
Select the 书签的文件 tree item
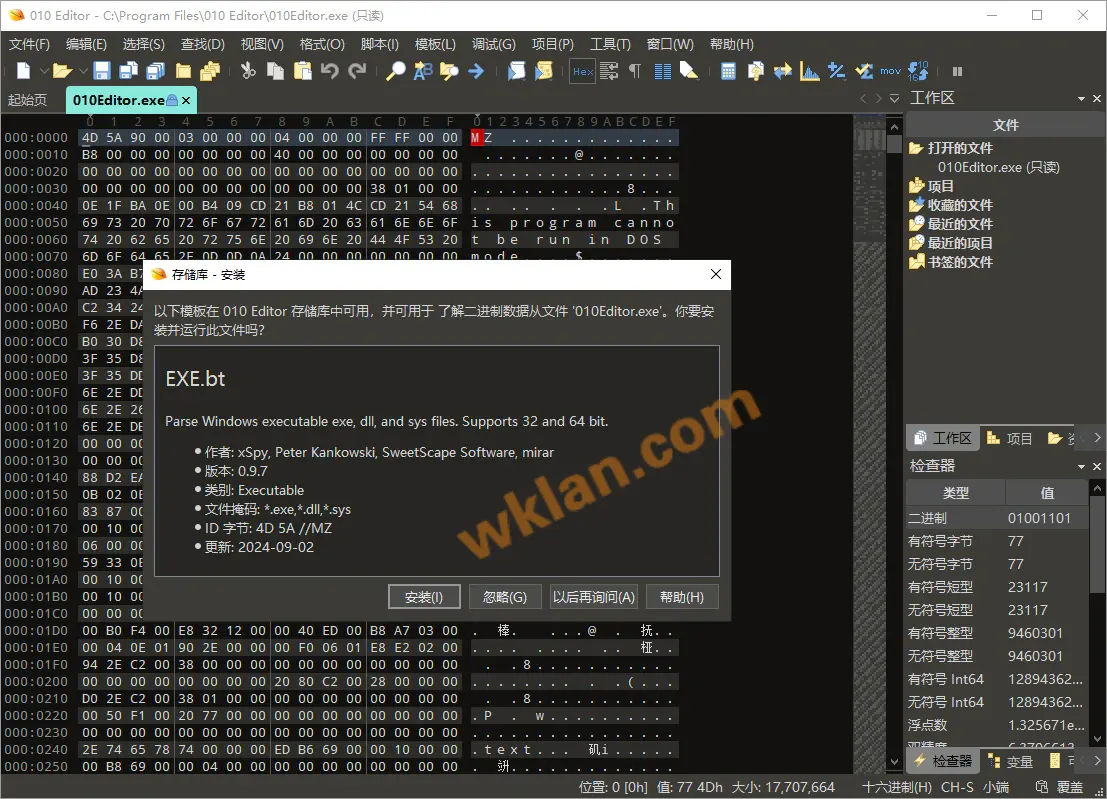coord(950,262)
